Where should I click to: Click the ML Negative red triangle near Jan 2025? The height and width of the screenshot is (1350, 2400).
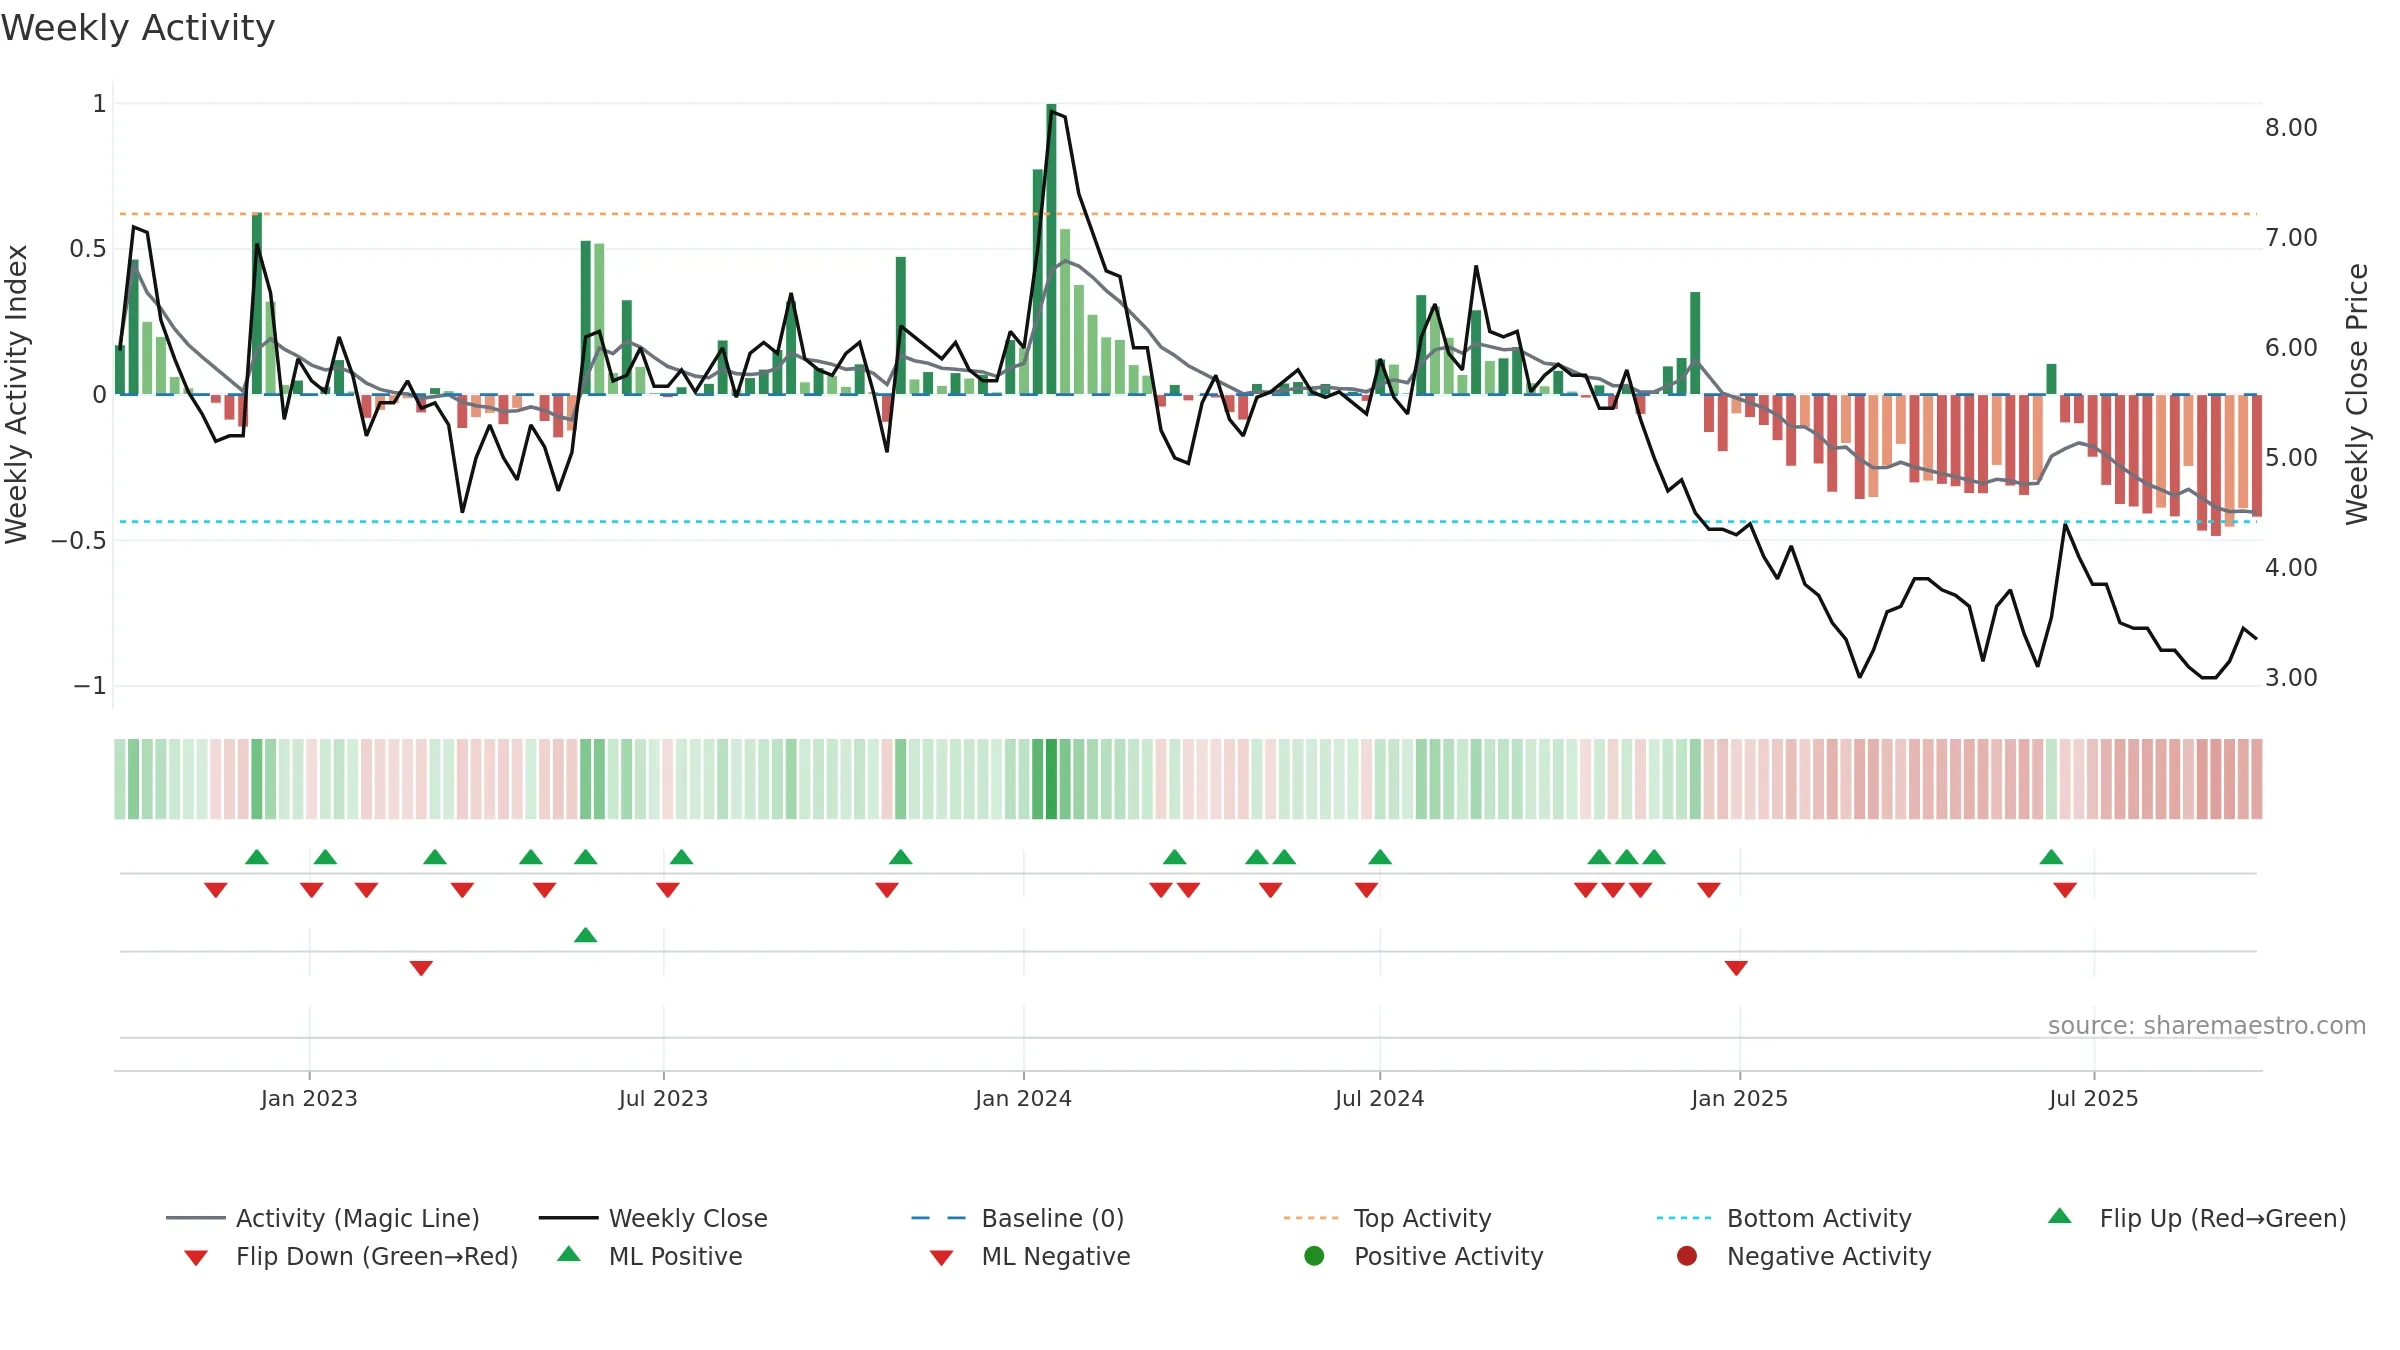coord(1736,968)
